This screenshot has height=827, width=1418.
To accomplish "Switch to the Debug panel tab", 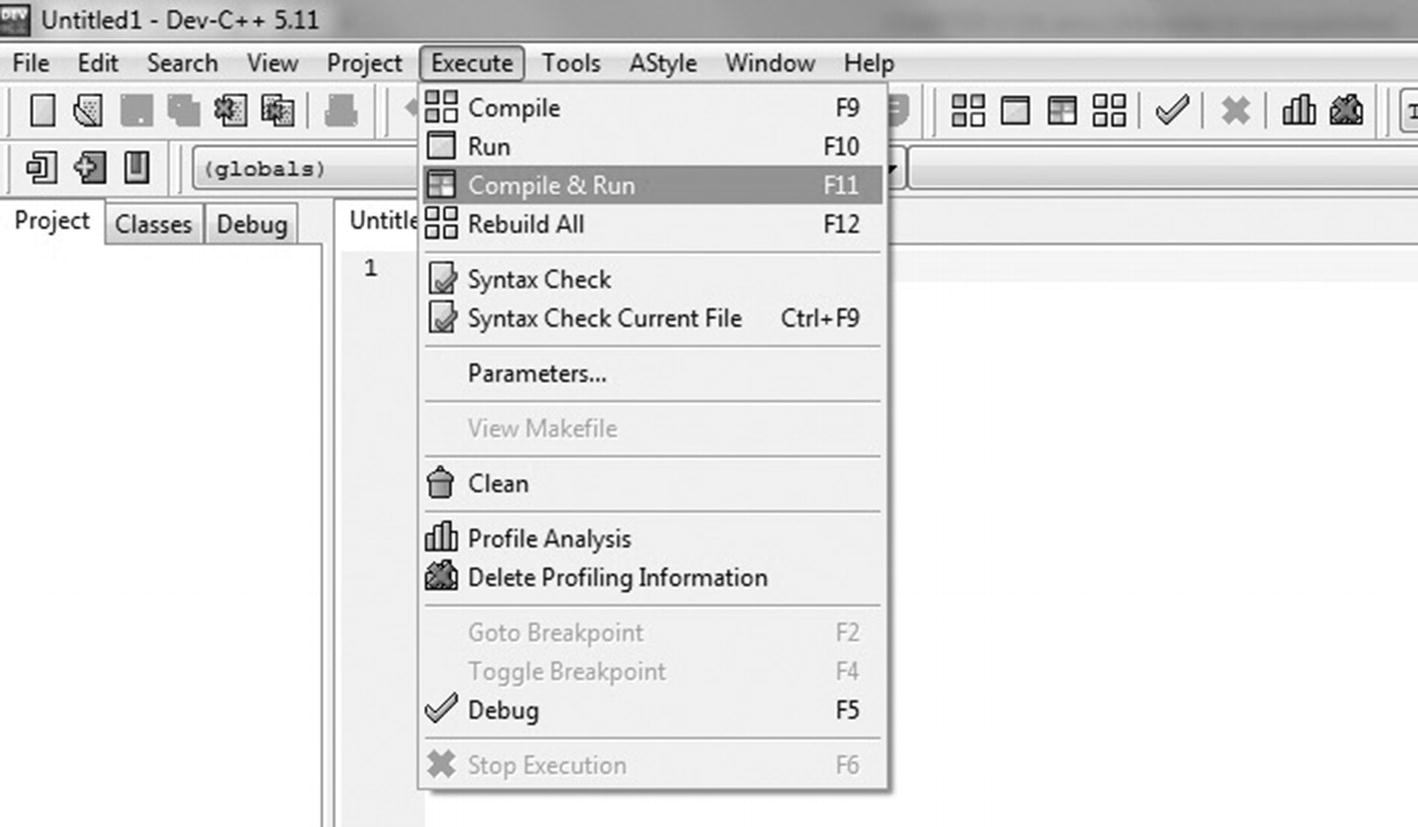I will click(252, 224).
